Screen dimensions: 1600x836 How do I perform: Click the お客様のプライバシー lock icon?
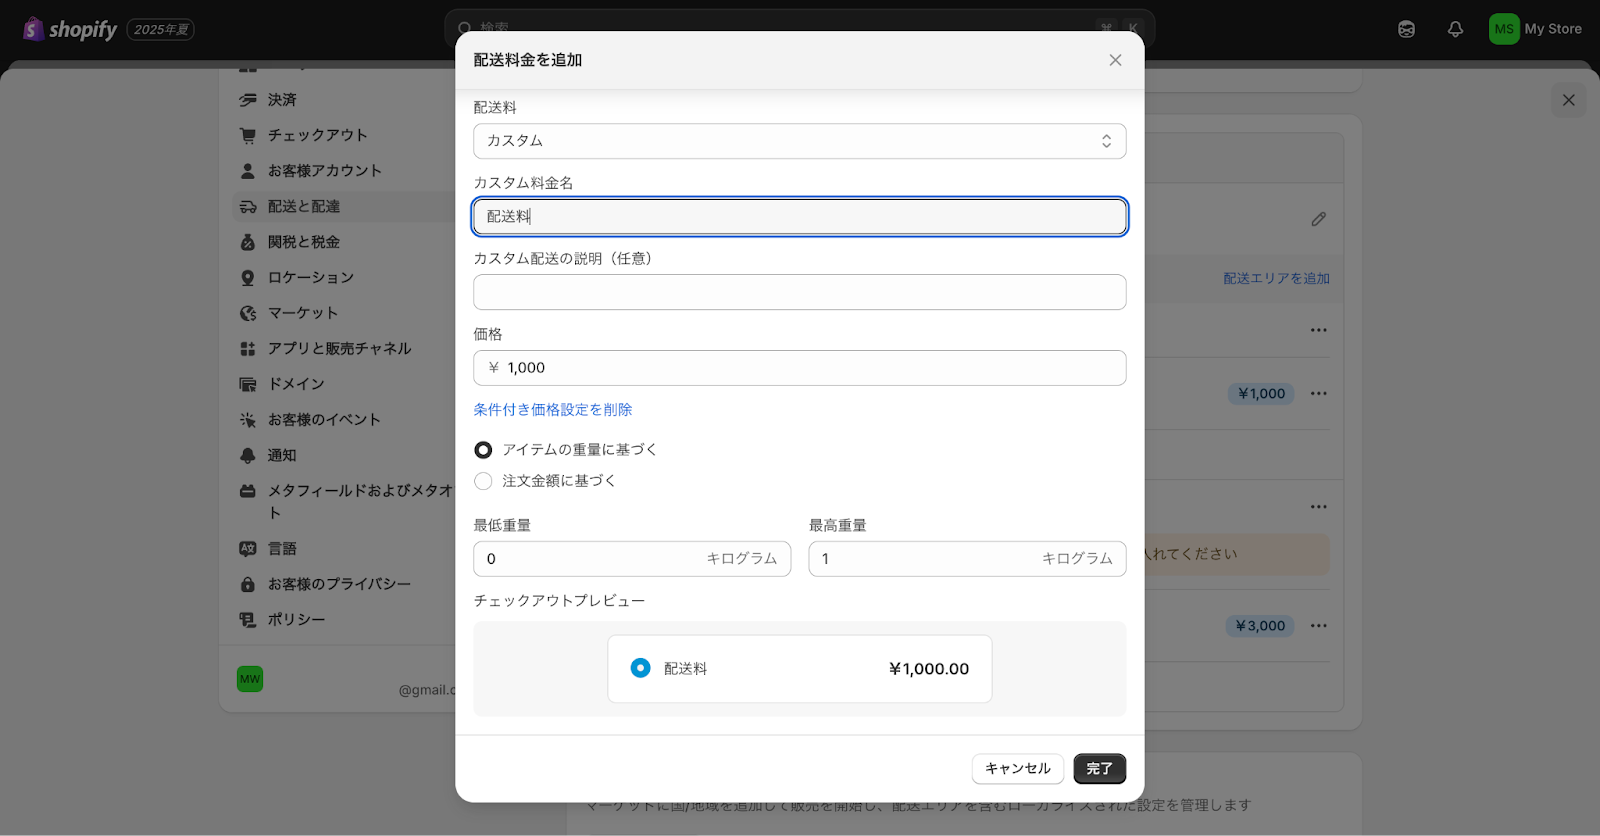coord(248,584)
